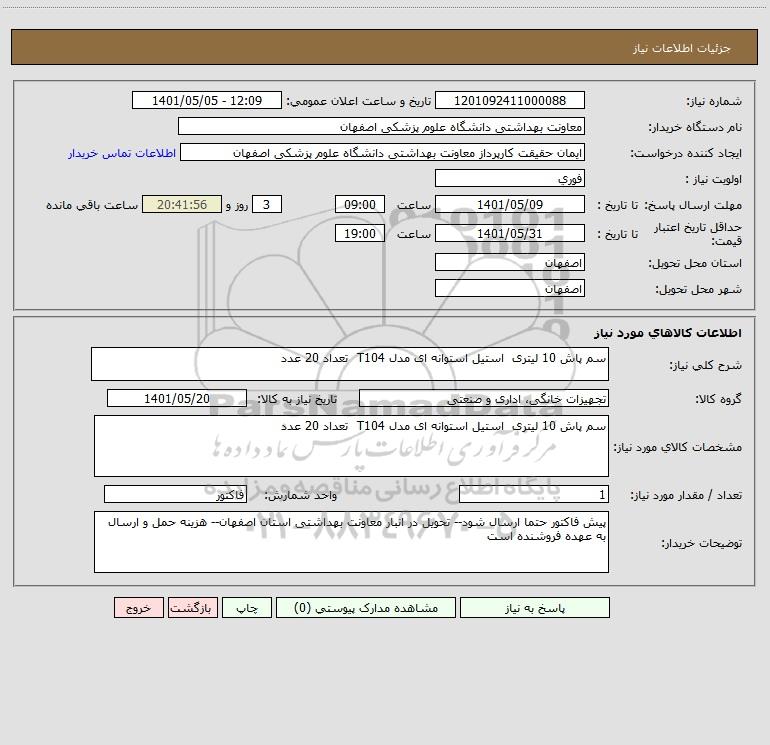
Task: Click price validity date 1401/05/31
Action: [510, 233]
